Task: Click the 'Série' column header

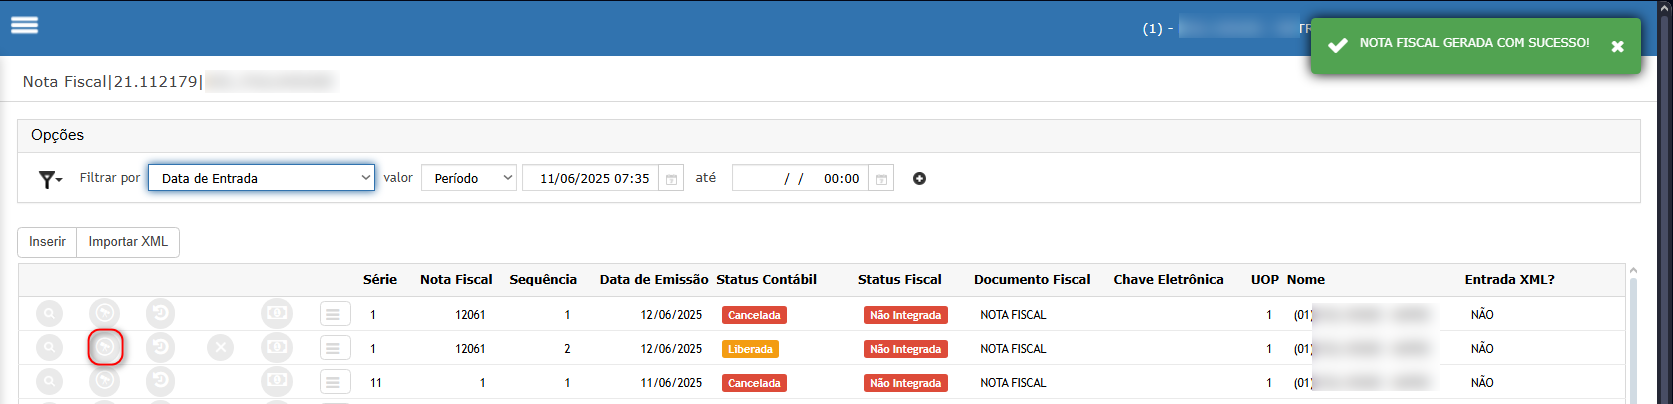Action: [x=380, y=280]
